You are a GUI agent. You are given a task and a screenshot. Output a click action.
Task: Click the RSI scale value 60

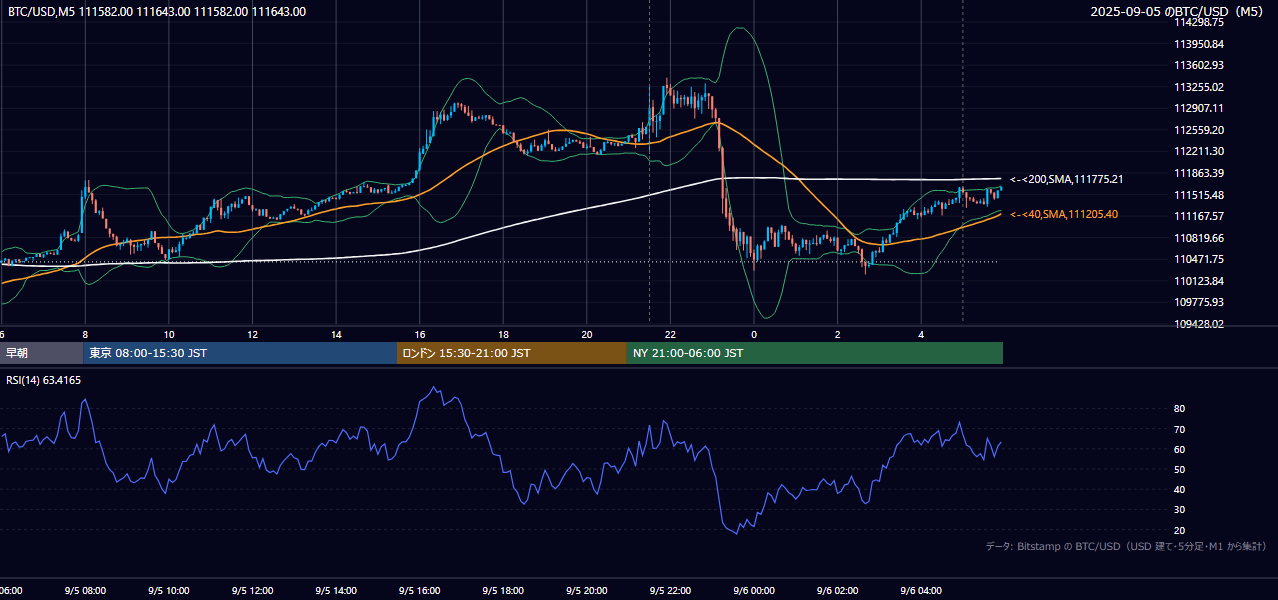click(1180, 449)
